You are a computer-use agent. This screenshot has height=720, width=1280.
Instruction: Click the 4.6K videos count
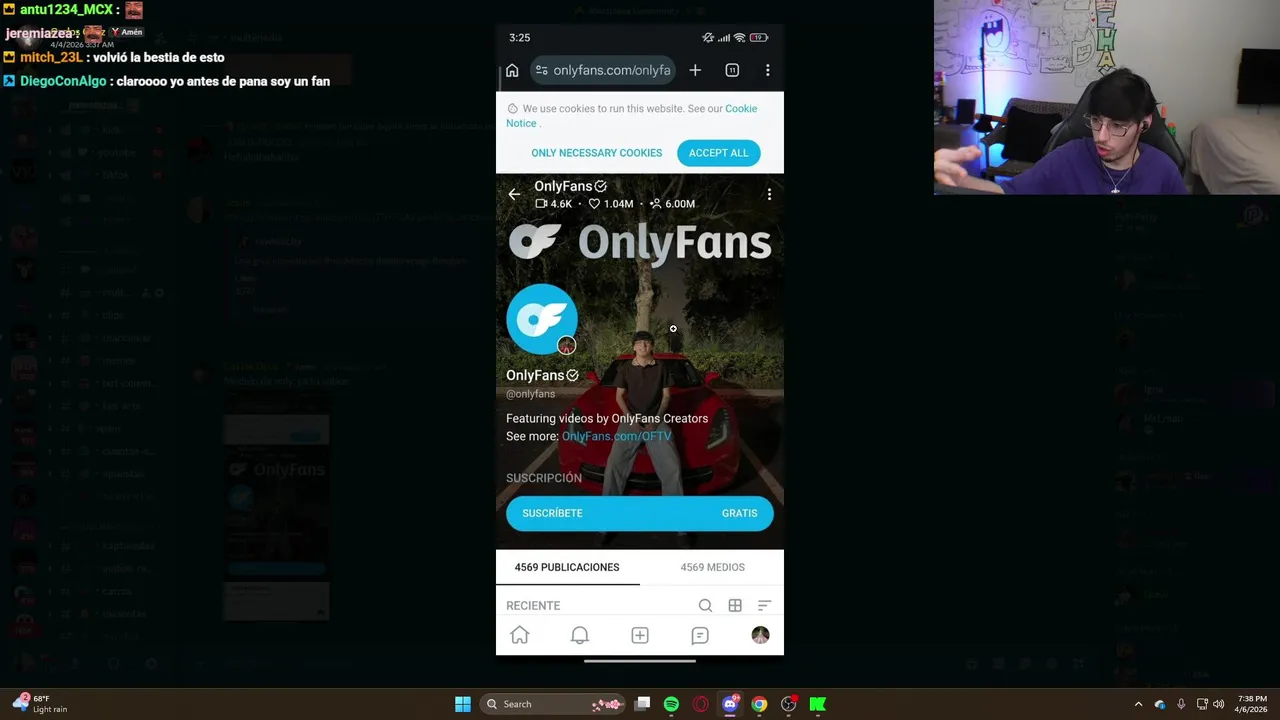click(x=554, y=204)
